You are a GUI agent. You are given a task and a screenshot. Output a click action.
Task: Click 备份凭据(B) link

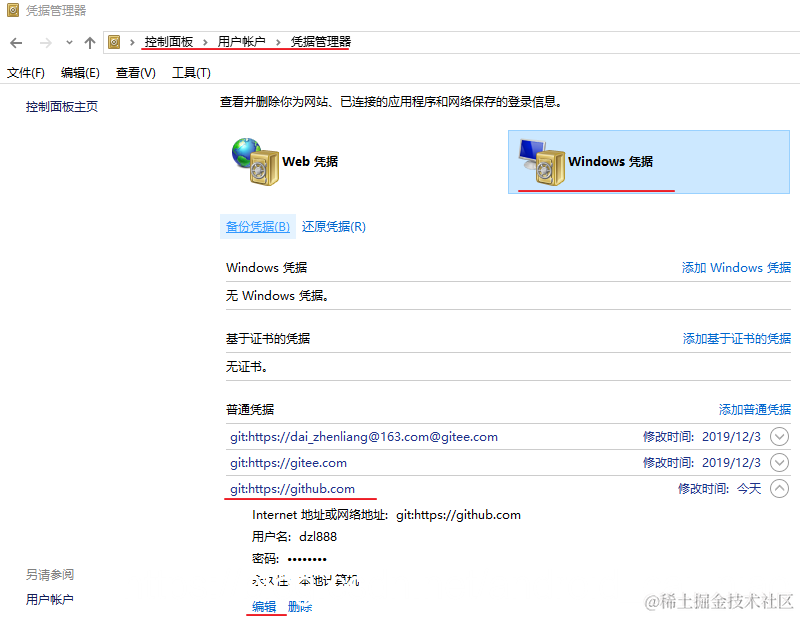[x=258, y=227]
